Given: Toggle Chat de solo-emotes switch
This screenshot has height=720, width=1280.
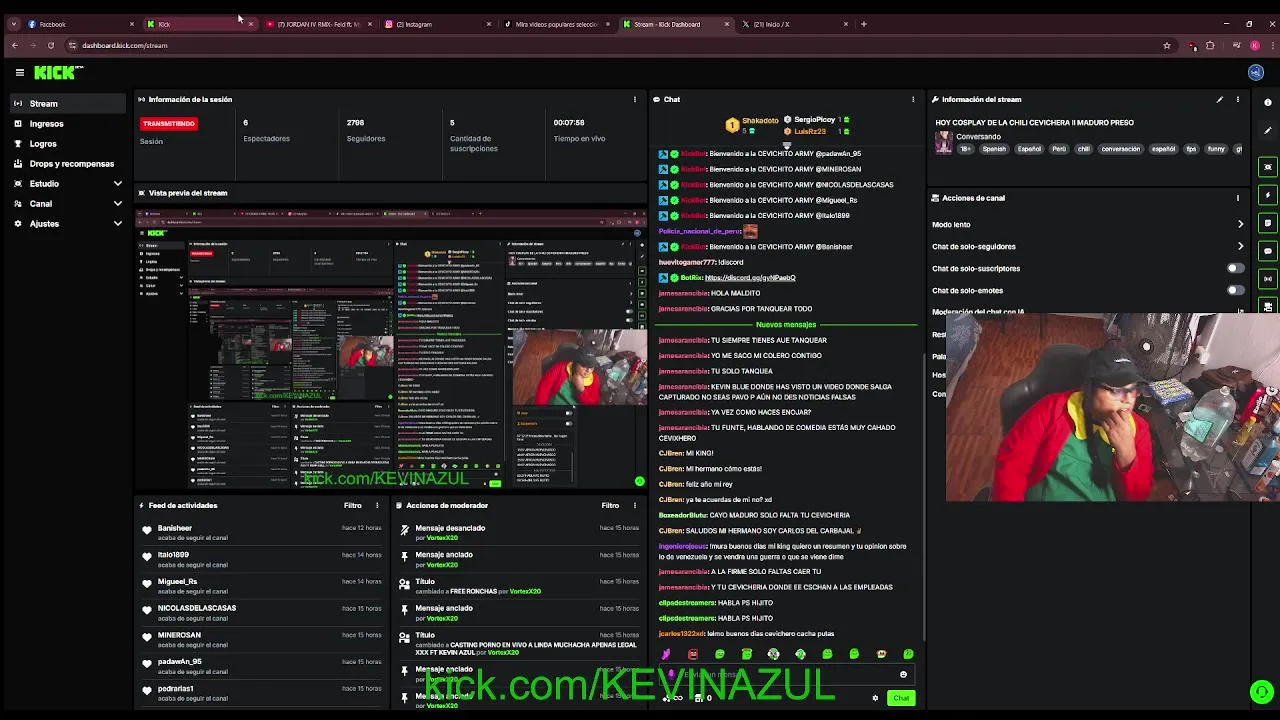Looking at the screenshot, I should pyautogui.click(x=1236, y=290).
